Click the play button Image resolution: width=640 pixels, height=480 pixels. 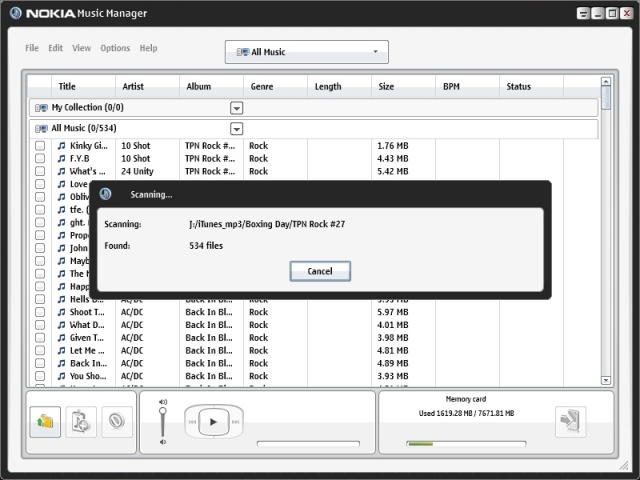click(213, 422)
